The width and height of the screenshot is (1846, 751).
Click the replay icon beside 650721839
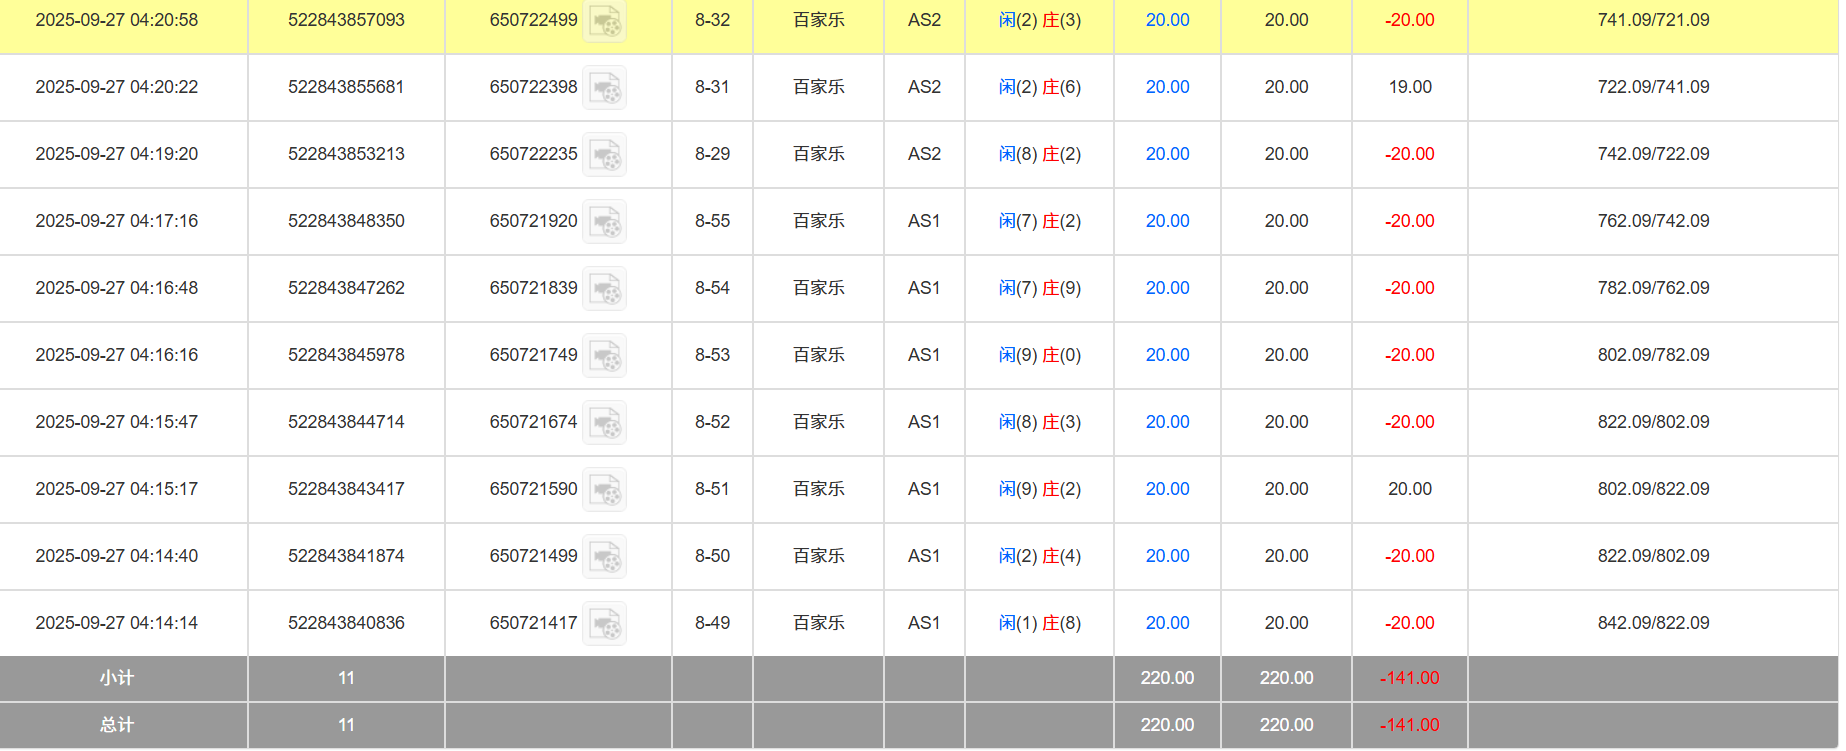605,289
